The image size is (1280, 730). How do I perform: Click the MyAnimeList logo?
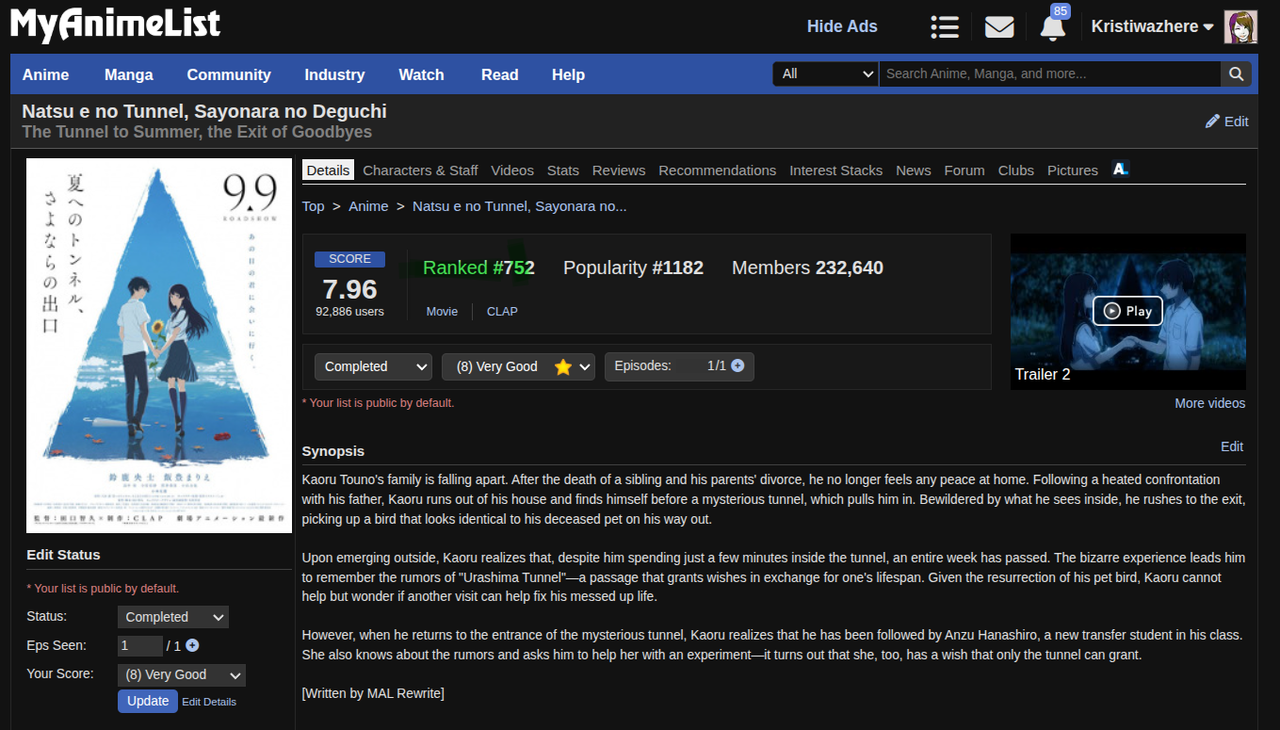(116, 25)
